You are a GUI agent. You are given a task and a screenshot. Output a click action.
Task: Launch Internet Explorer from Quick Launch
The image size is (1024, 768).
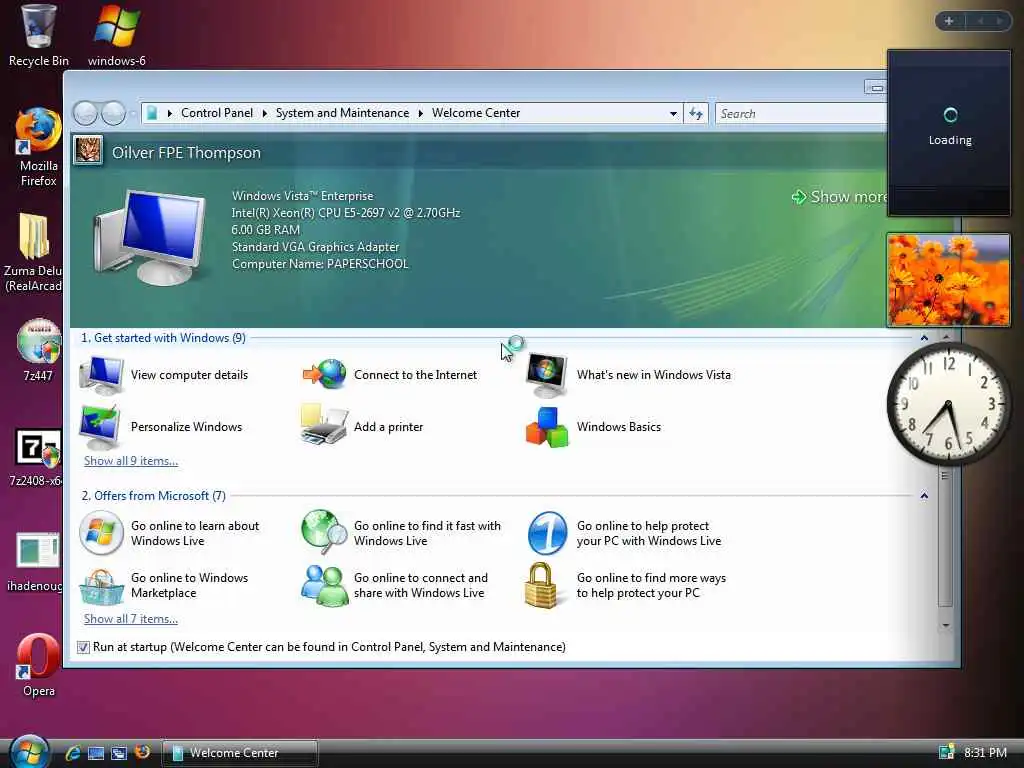pyautogui.click(x=72, y=752)
